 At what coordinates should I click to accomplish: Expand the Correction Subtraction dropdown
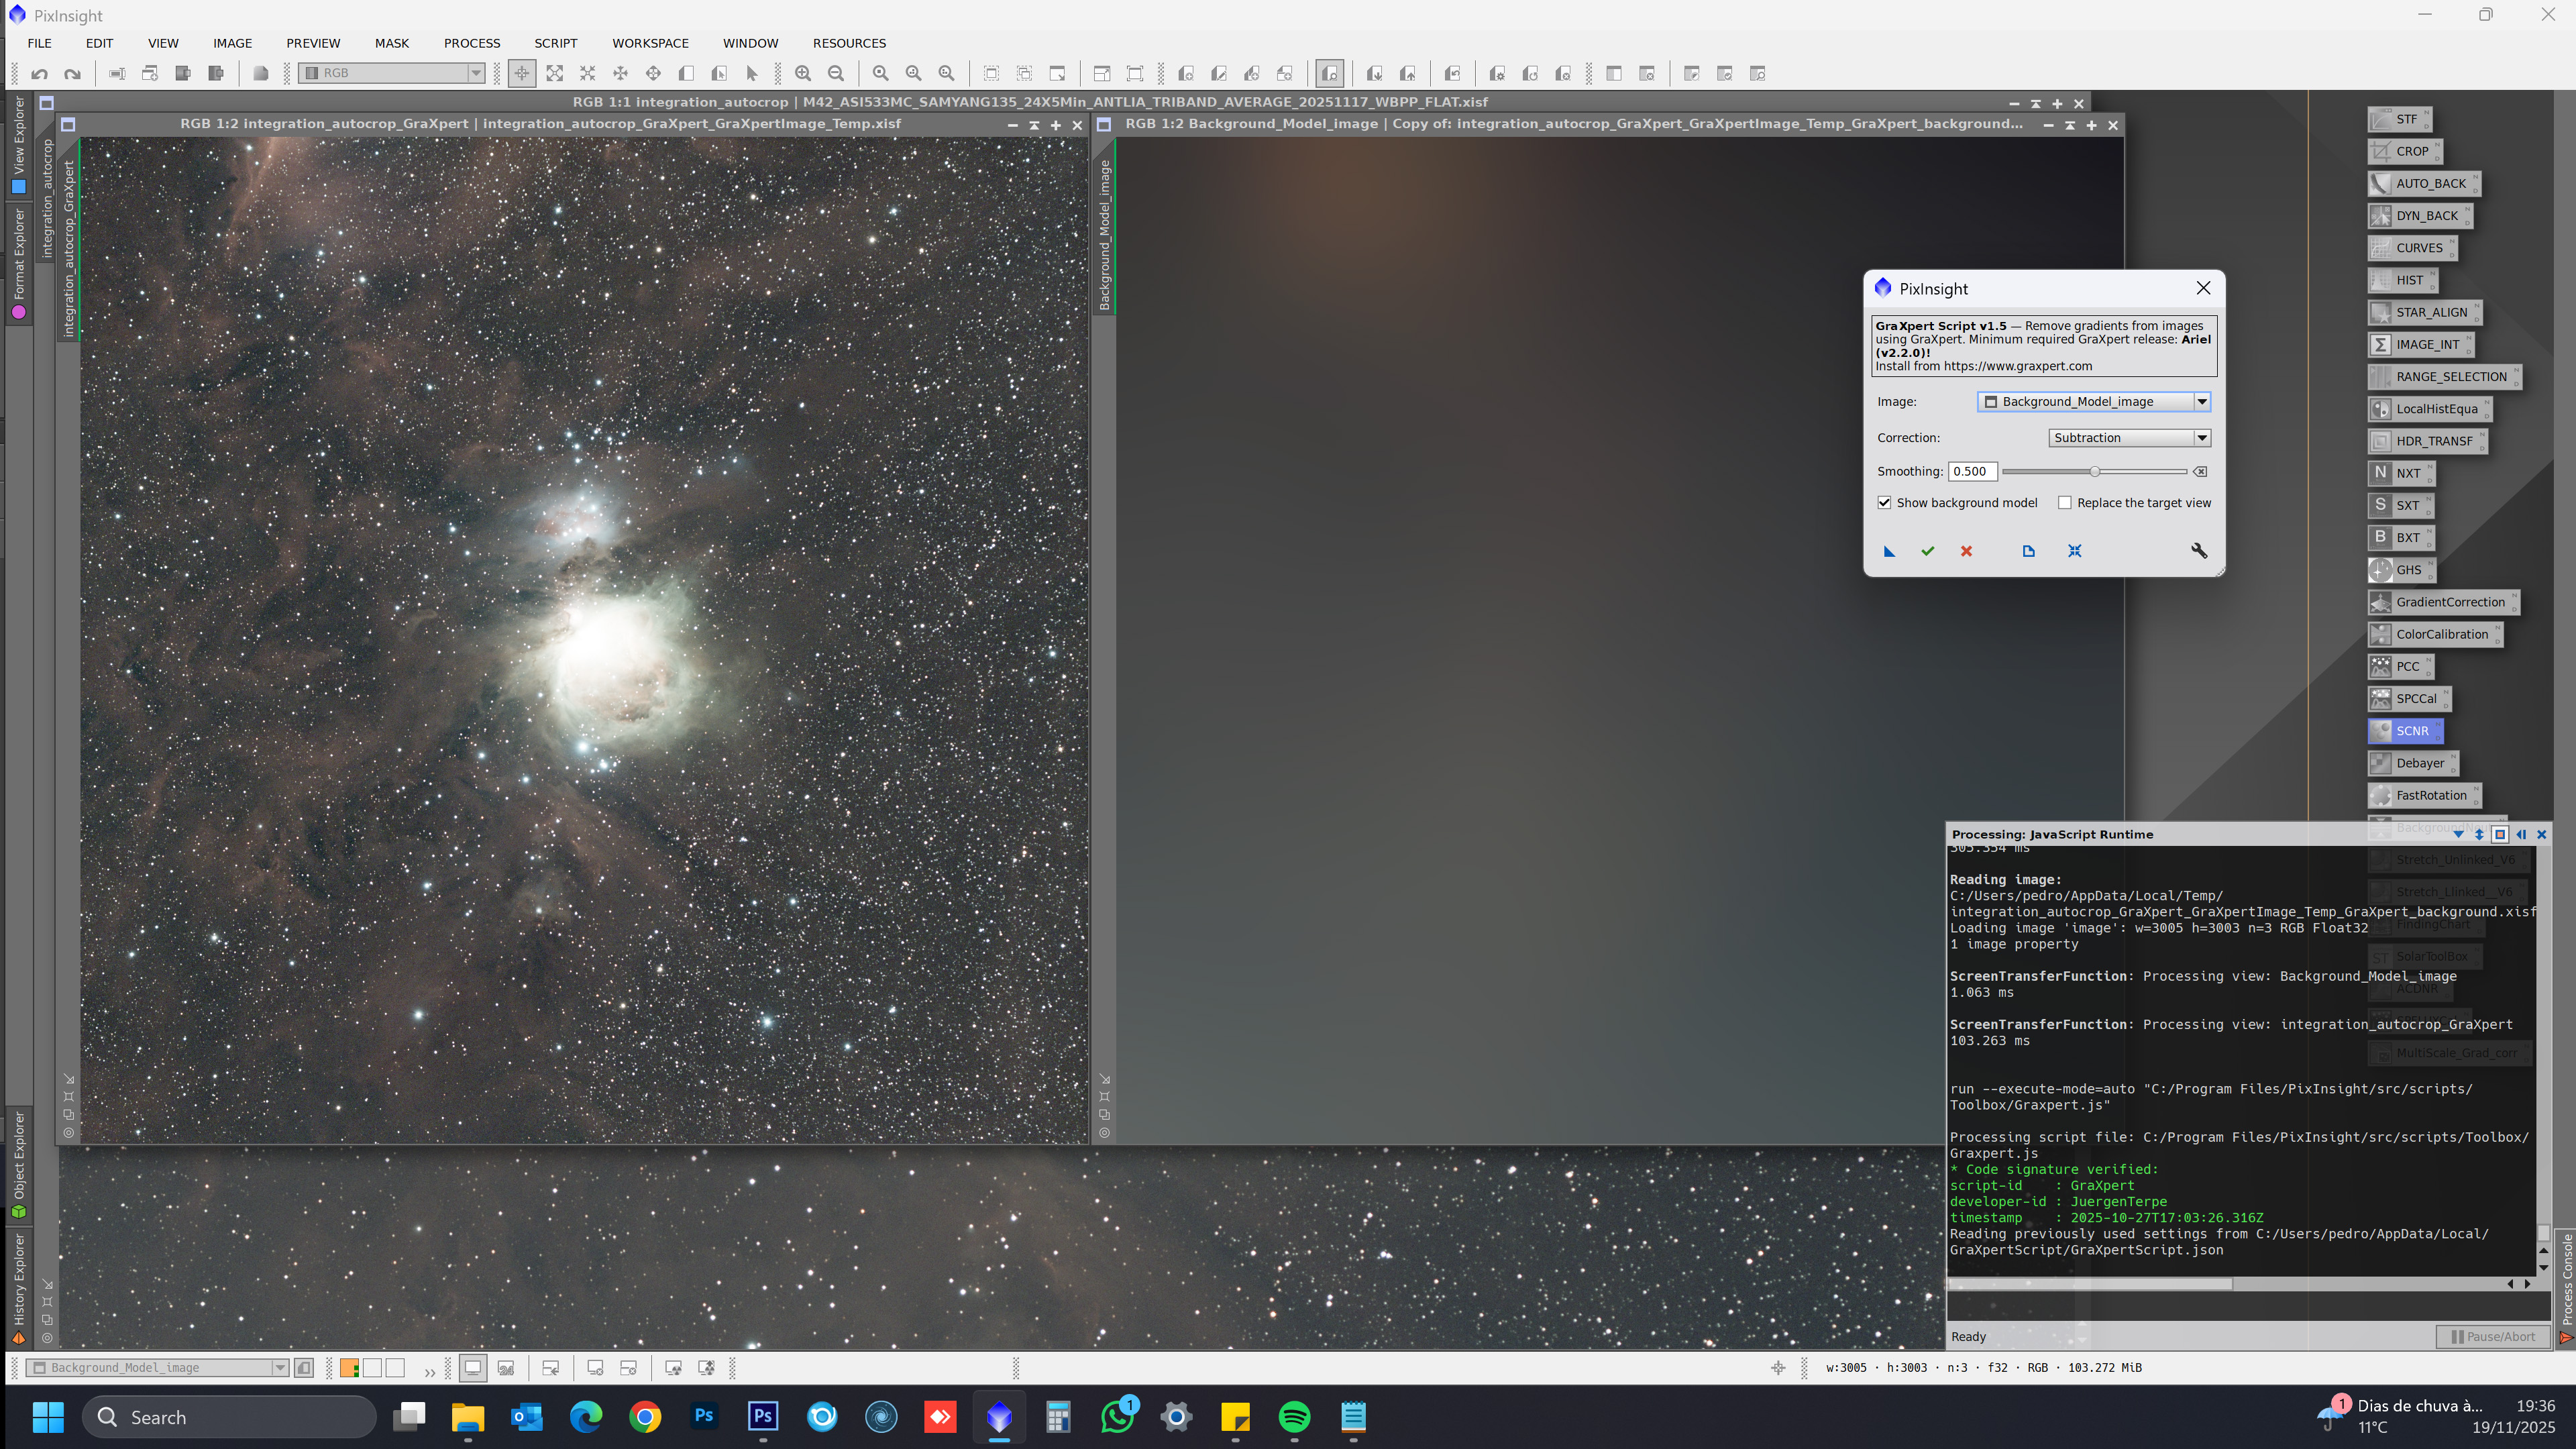point(2201,438)
